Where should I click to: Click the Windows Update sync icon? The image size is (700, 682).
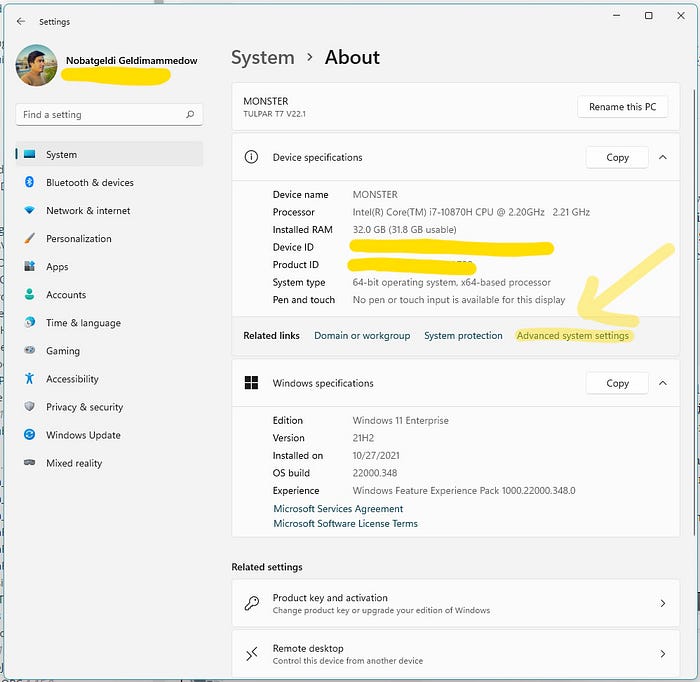29,434
